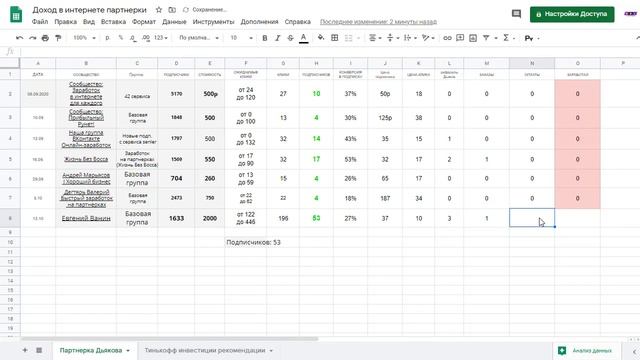640x360 pixels.
Task: Open the Жизнь Без Босса link cell
Action: click(86, 159)
